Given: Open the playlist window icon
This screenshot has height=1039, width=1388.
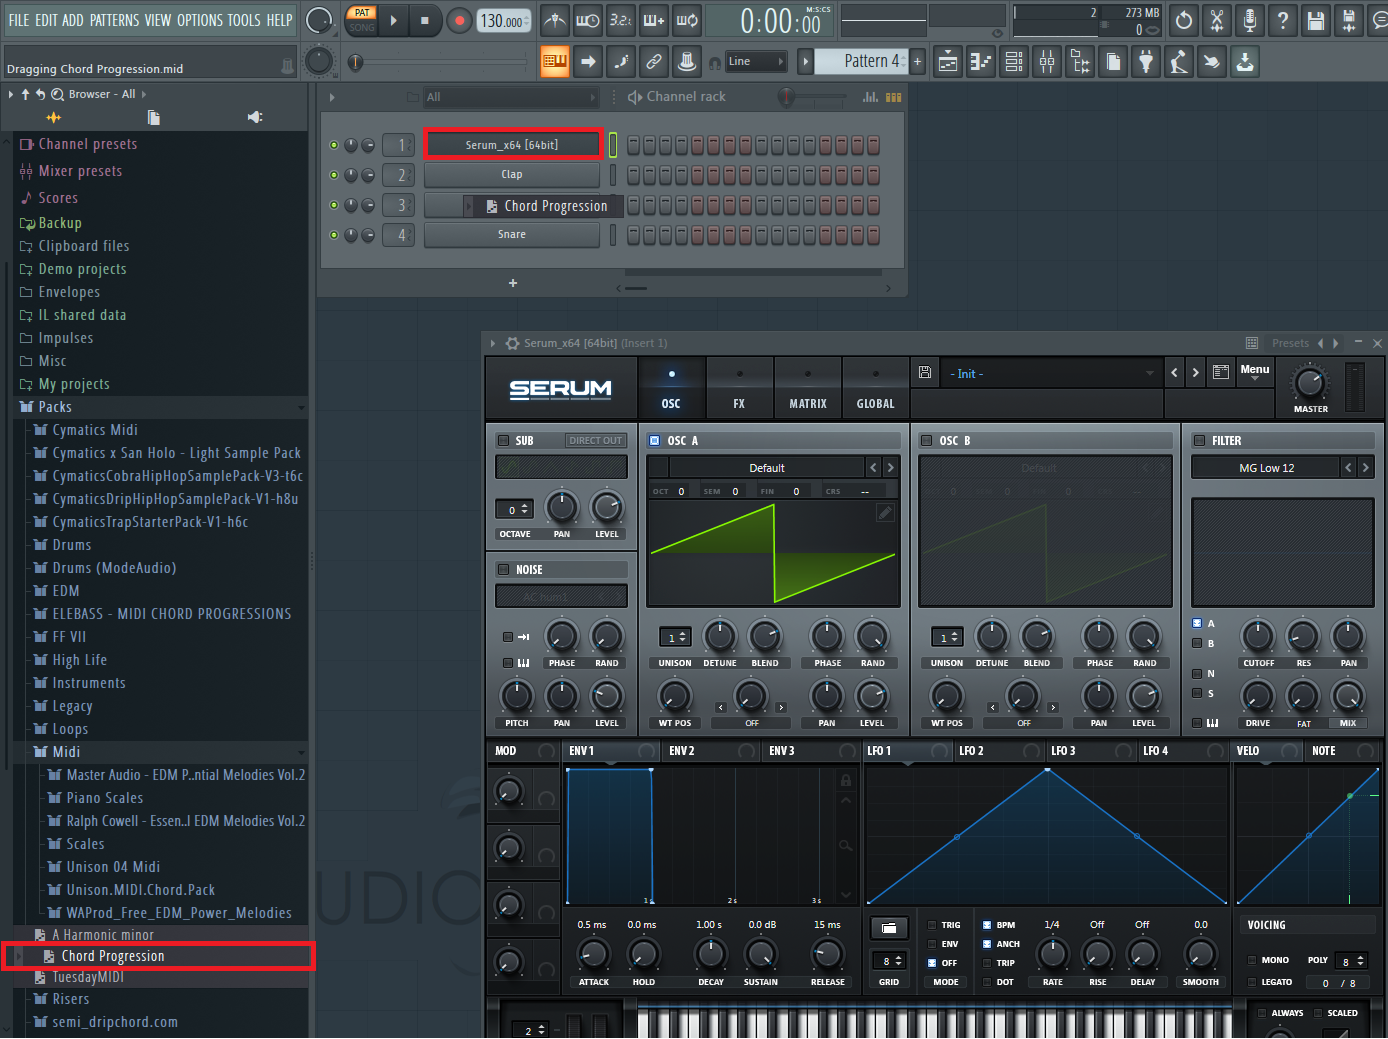Looking at the screenshot, I should [948, 62].
